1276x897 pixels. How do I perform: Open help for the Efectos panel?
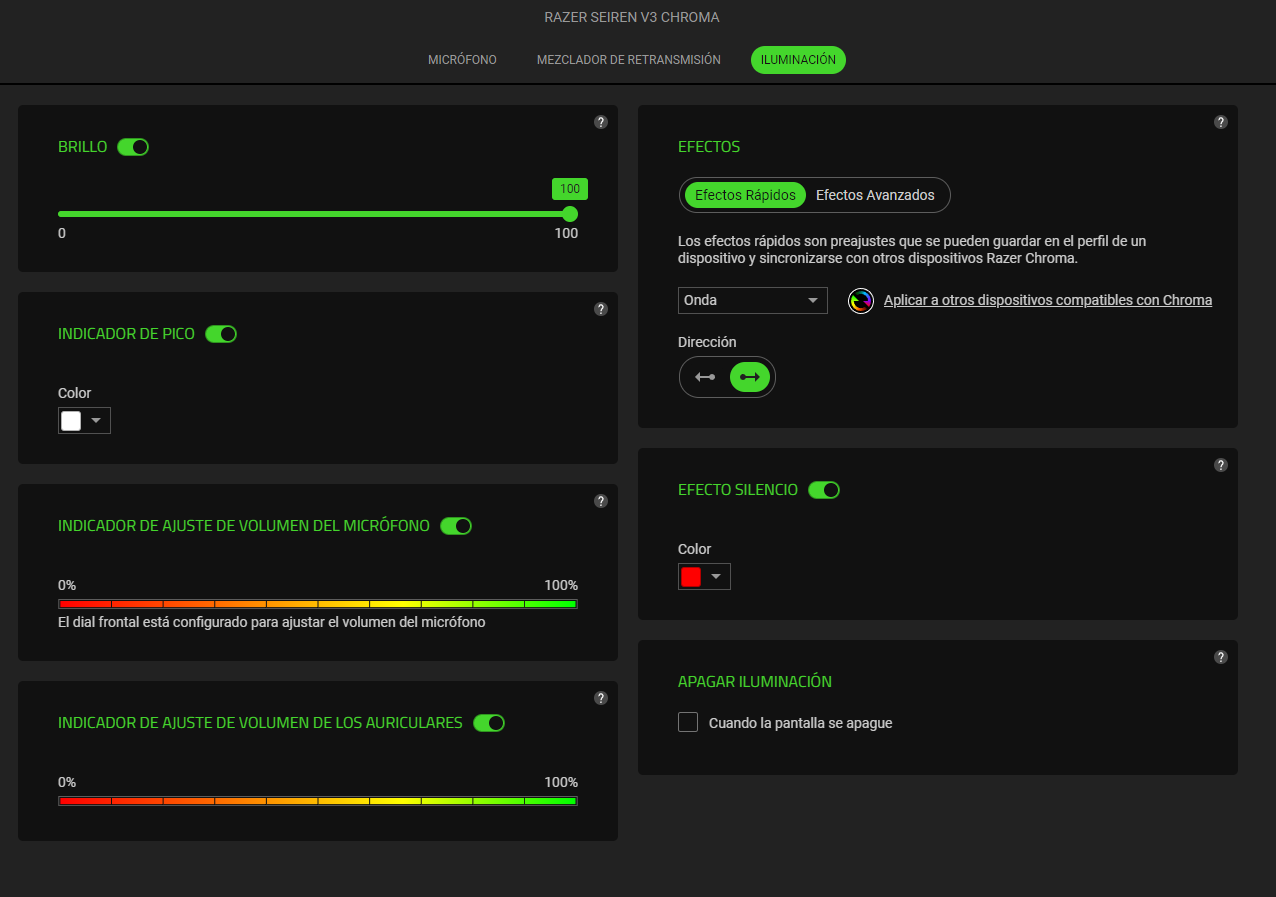point(1221,122)
